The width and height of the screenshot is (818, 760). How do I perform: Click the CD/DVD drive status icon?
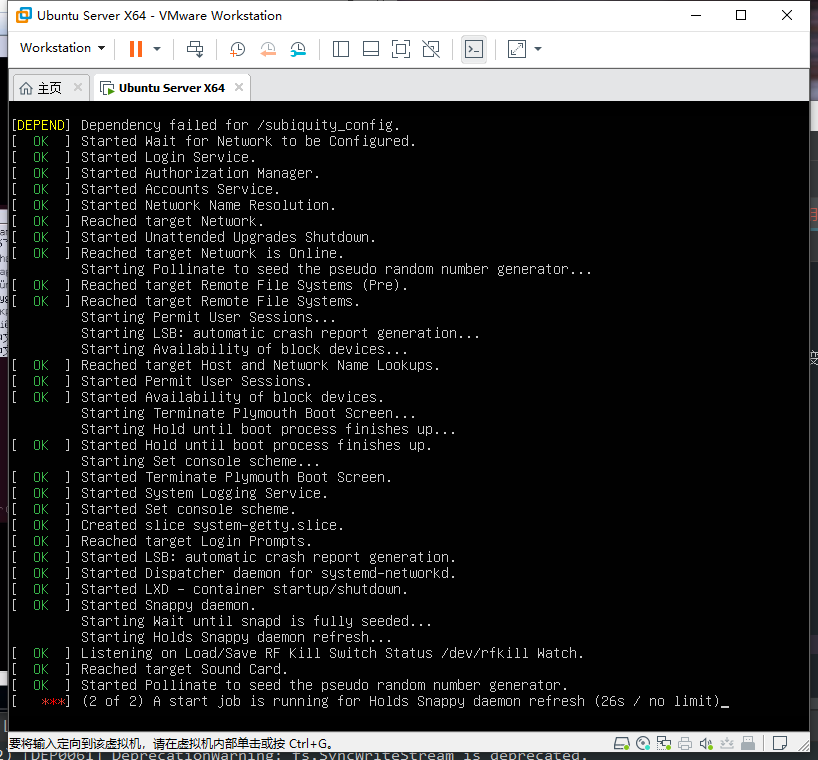tap(643, 743)
